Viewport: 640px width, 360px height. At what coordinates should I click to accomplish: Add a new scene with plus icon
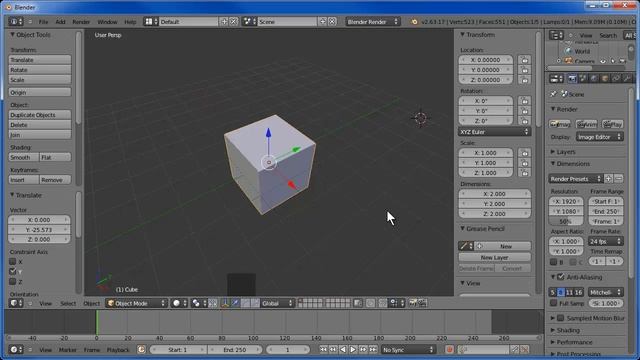tap(322, 22)
